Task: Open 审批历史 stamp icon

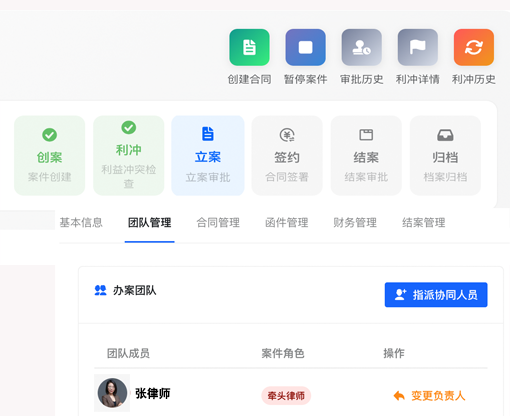Action: [362, 47]
